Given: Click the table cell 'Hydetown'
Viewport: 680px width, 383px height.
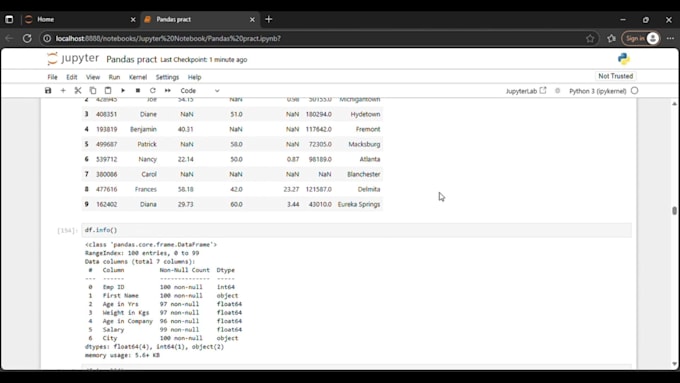Looking at the screenshot, I should tap(365, 114).
